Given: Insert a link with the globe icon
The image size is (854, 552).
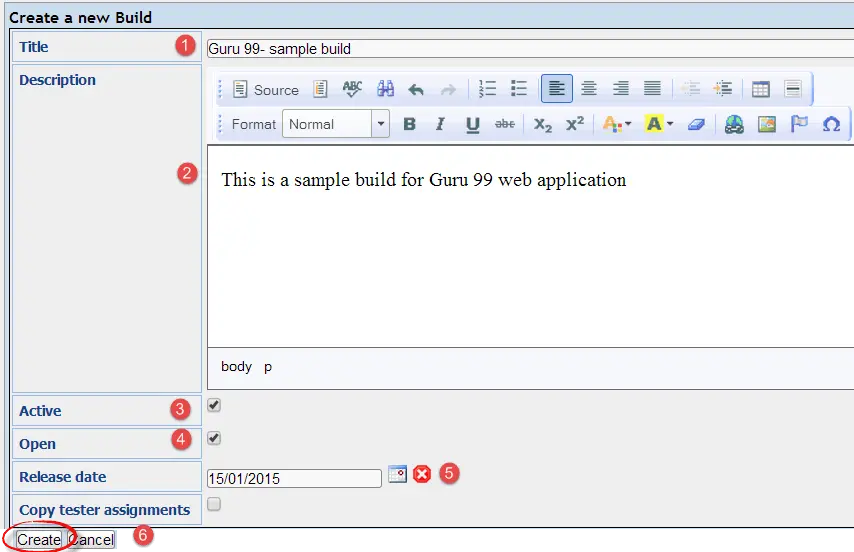Looking at the screenshot, I should (734, 125).
